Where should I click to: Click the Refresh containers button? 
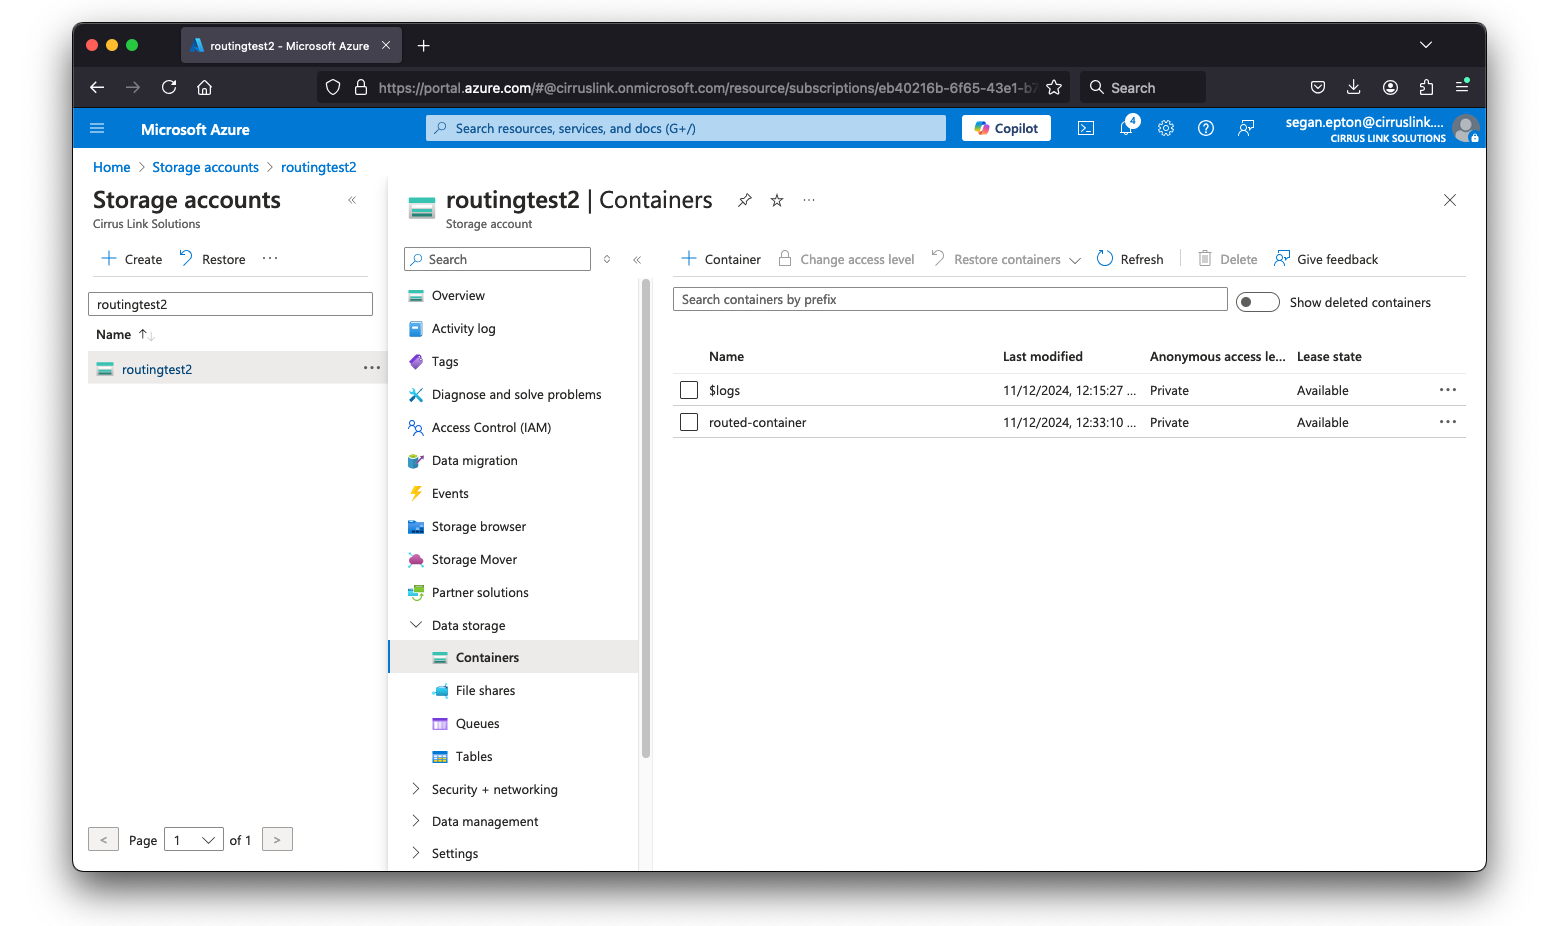click(1130, 259)
